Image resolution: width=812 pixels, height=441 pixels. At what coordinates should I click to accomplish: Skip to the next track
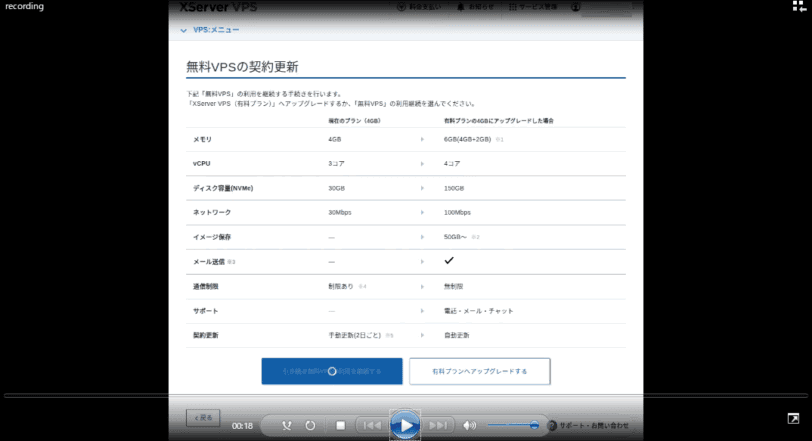(438, 425)
